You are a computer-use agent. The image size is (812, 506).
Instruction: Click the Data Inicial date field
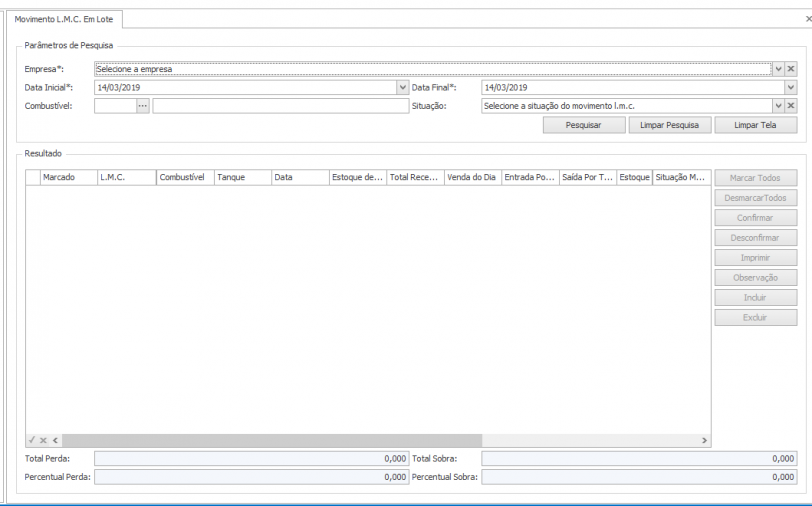pos(245,88)
